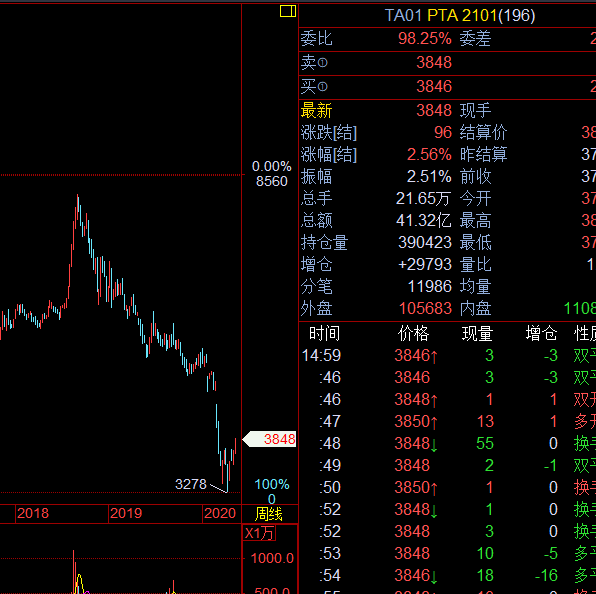The height and width of the screenshot is (594, 596).
Task: Click the 总手 value 21.65万
Action: point(423,198)
